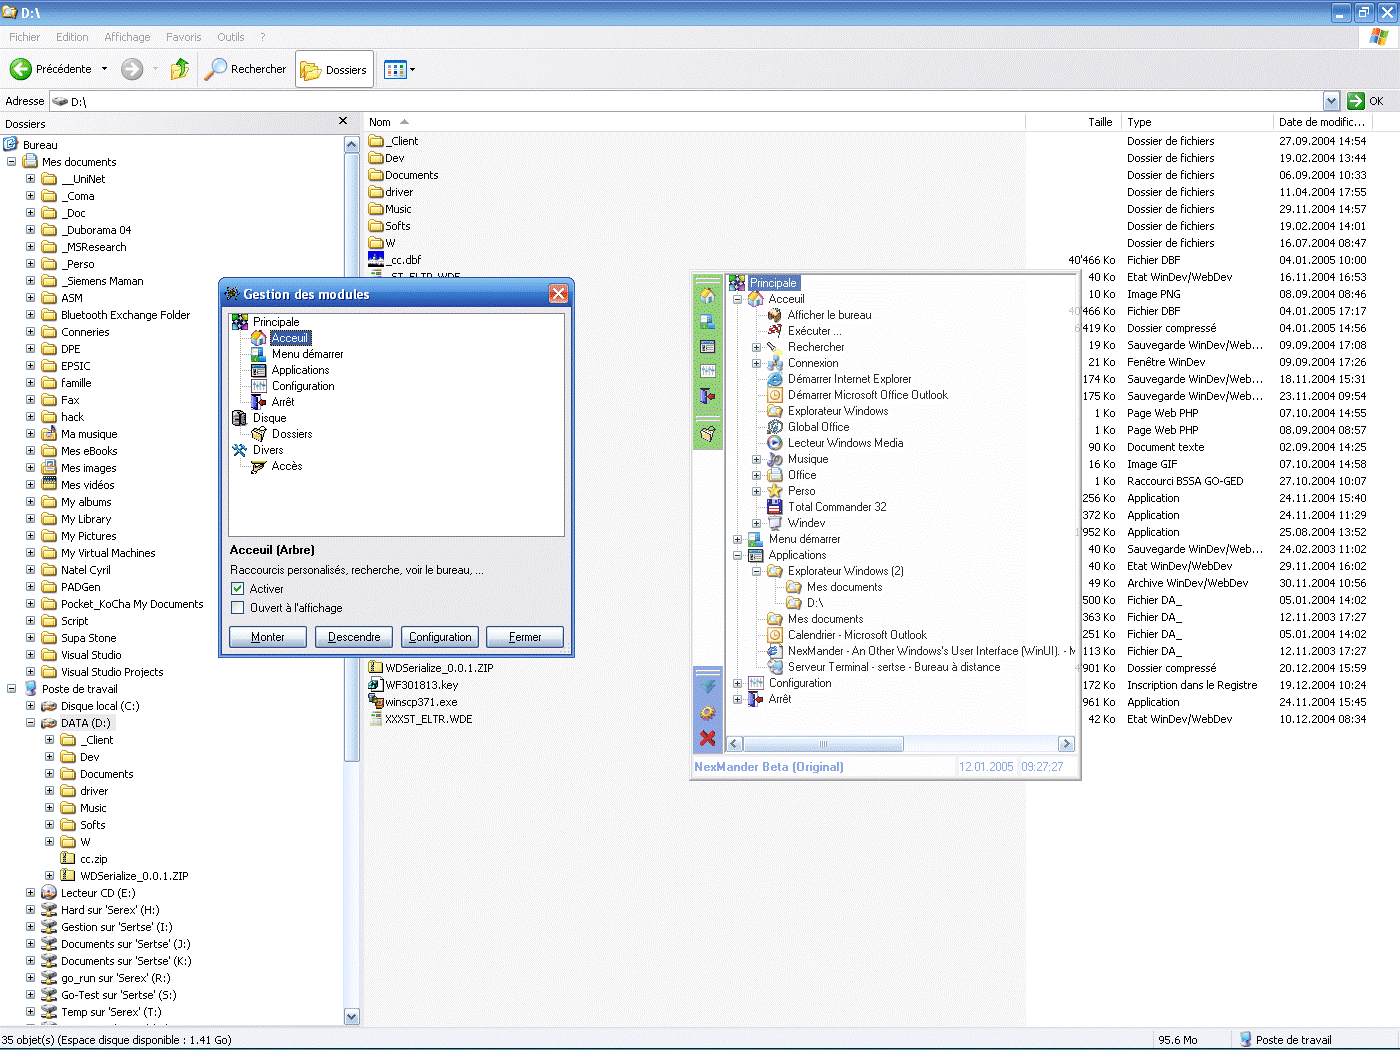Click the down-arrow icon in NexMander blue sidebar
This screenshot has width=1400, height=1050.
pyautogui.click(x=708, y=687)
